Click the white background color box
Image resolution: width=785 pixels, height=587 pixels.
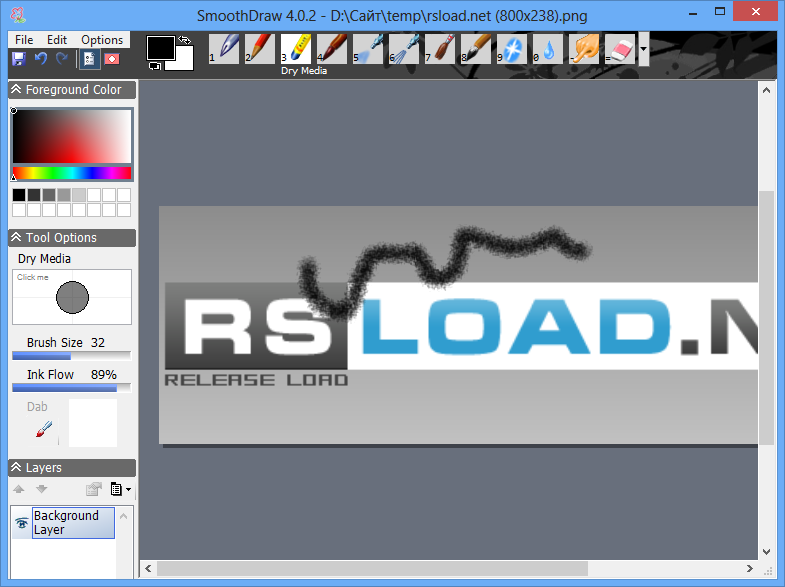[x=183, y=59]
